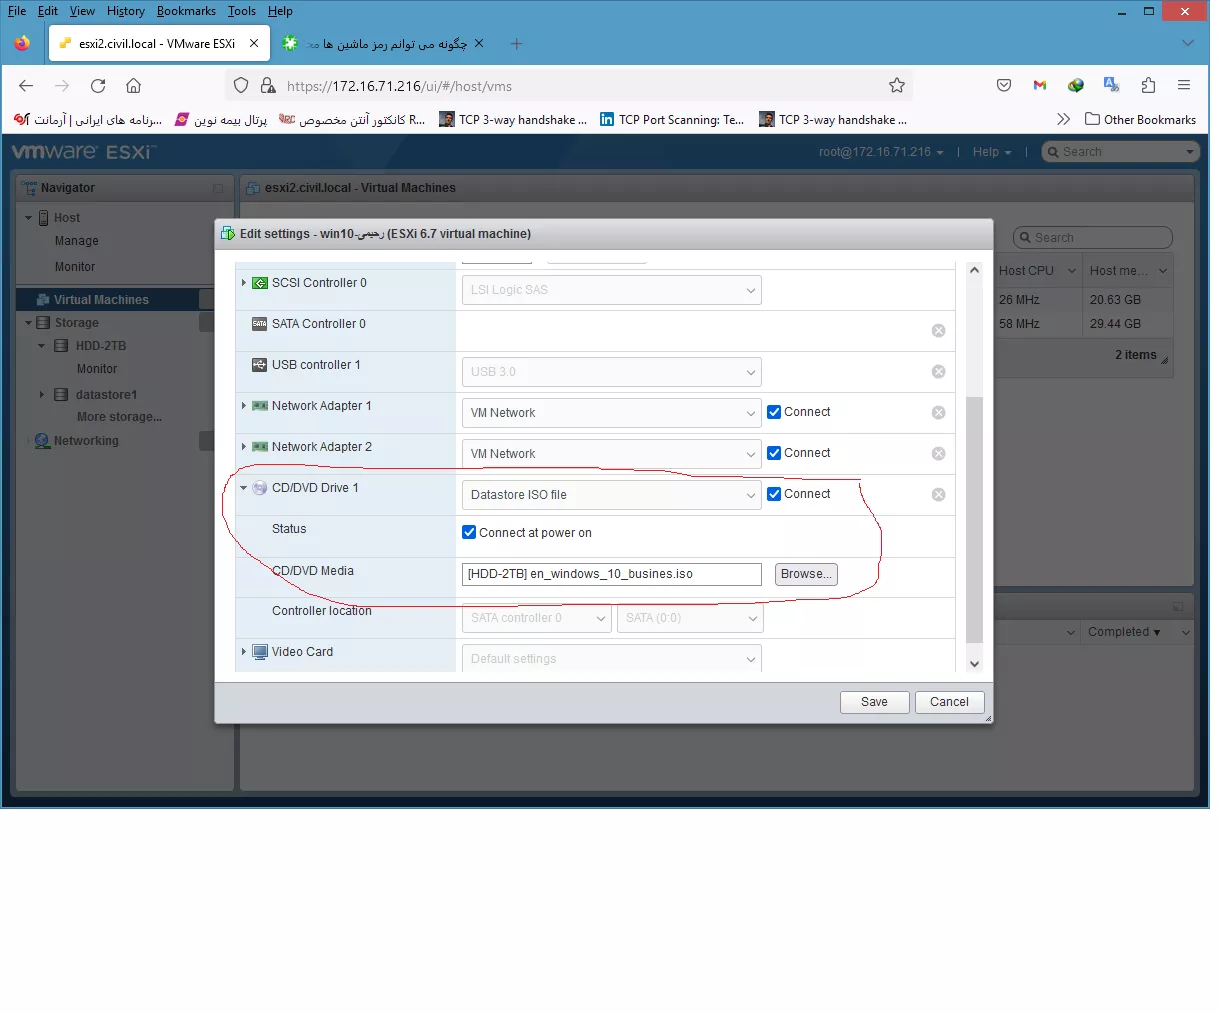The height and width of the screenshot is (1013, 1219).
Task: Open the LSI Logic SAS dropdown
Action: (611, 290)
